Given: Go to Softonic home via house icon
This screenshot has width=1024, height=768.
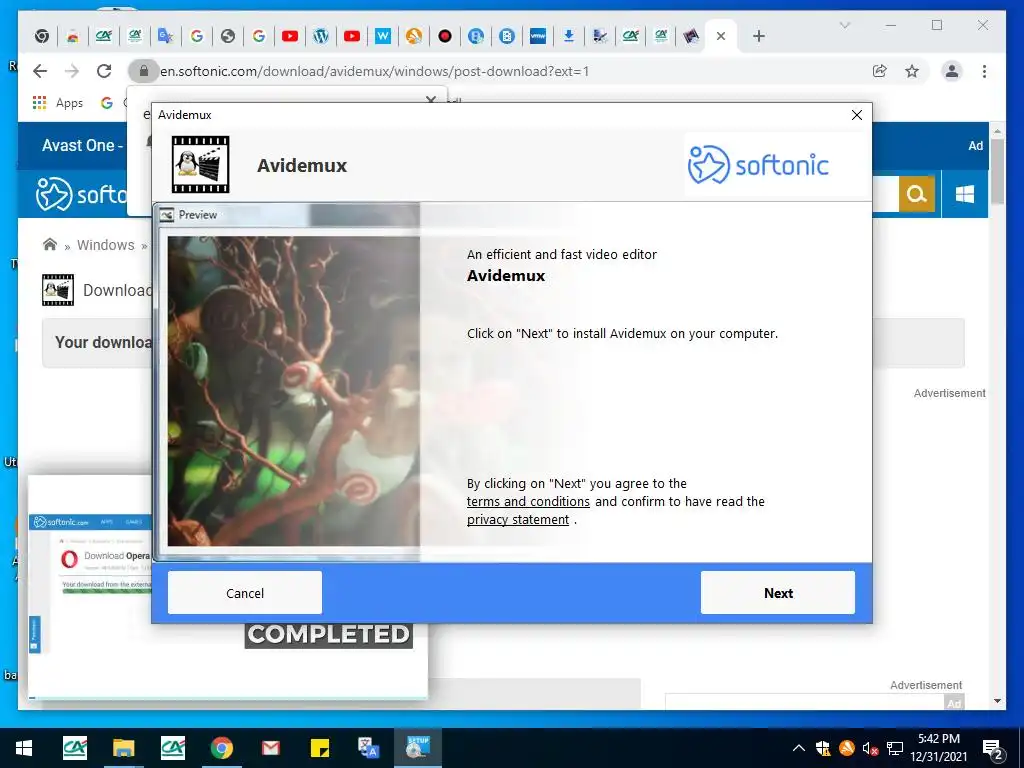Looking at the screenshot, I should [x=50, y=245].
